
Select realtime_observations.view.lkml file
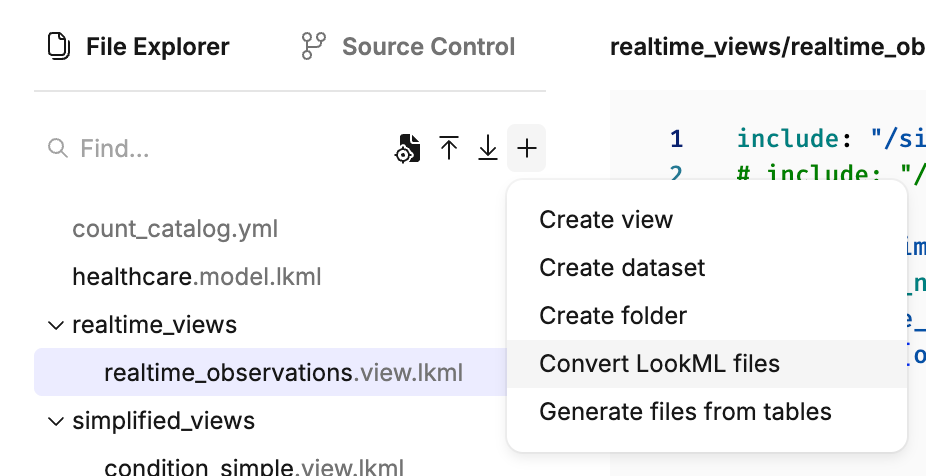tap(283, 373)
